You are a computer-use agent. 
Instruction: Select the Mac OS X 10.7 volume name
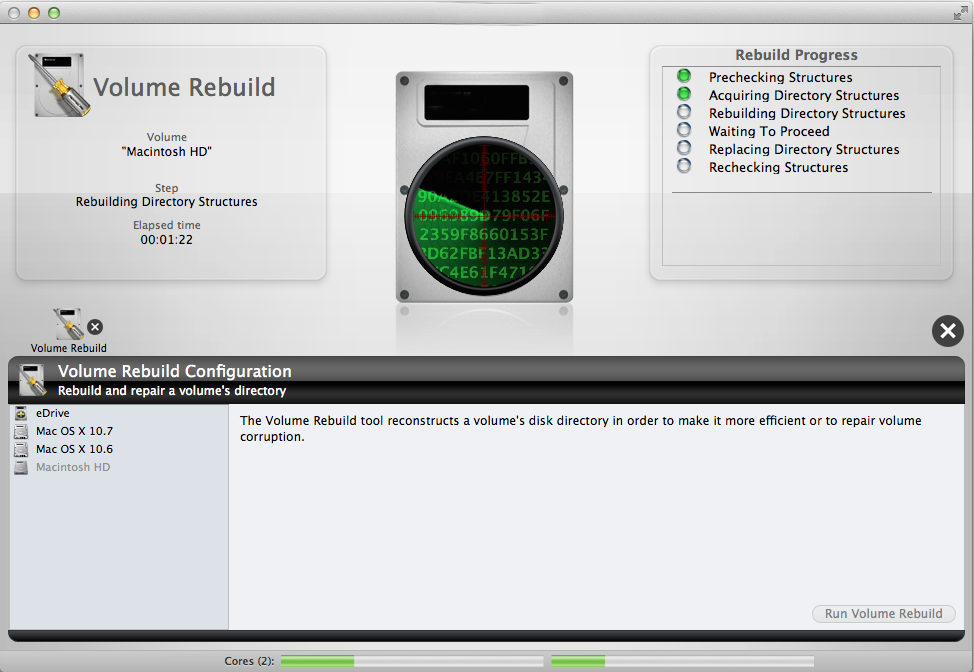[75, 431]
